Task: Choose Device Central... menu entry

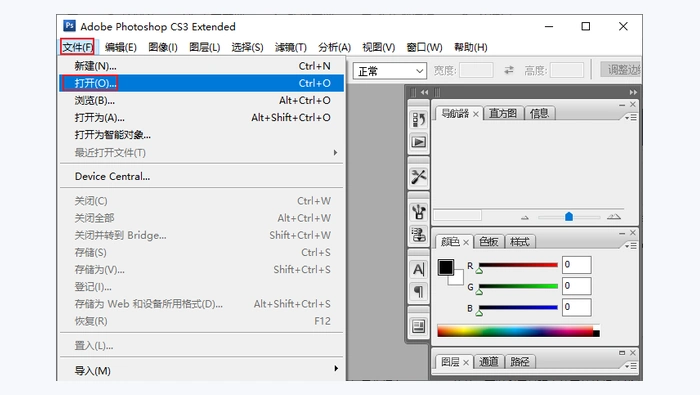Action: [201, 176]
